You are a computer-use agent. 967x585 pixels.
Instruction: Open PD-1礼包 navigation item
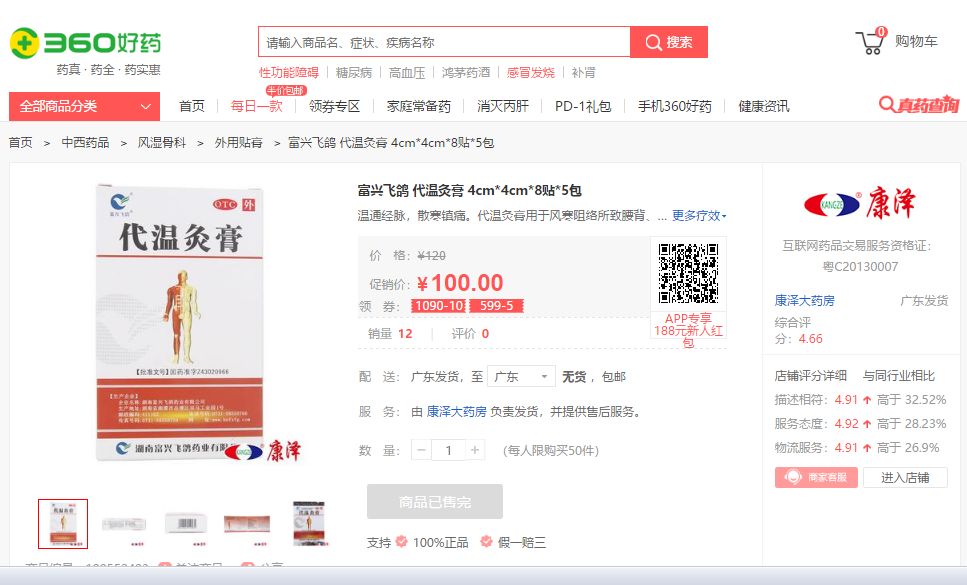tap(583, 107)
